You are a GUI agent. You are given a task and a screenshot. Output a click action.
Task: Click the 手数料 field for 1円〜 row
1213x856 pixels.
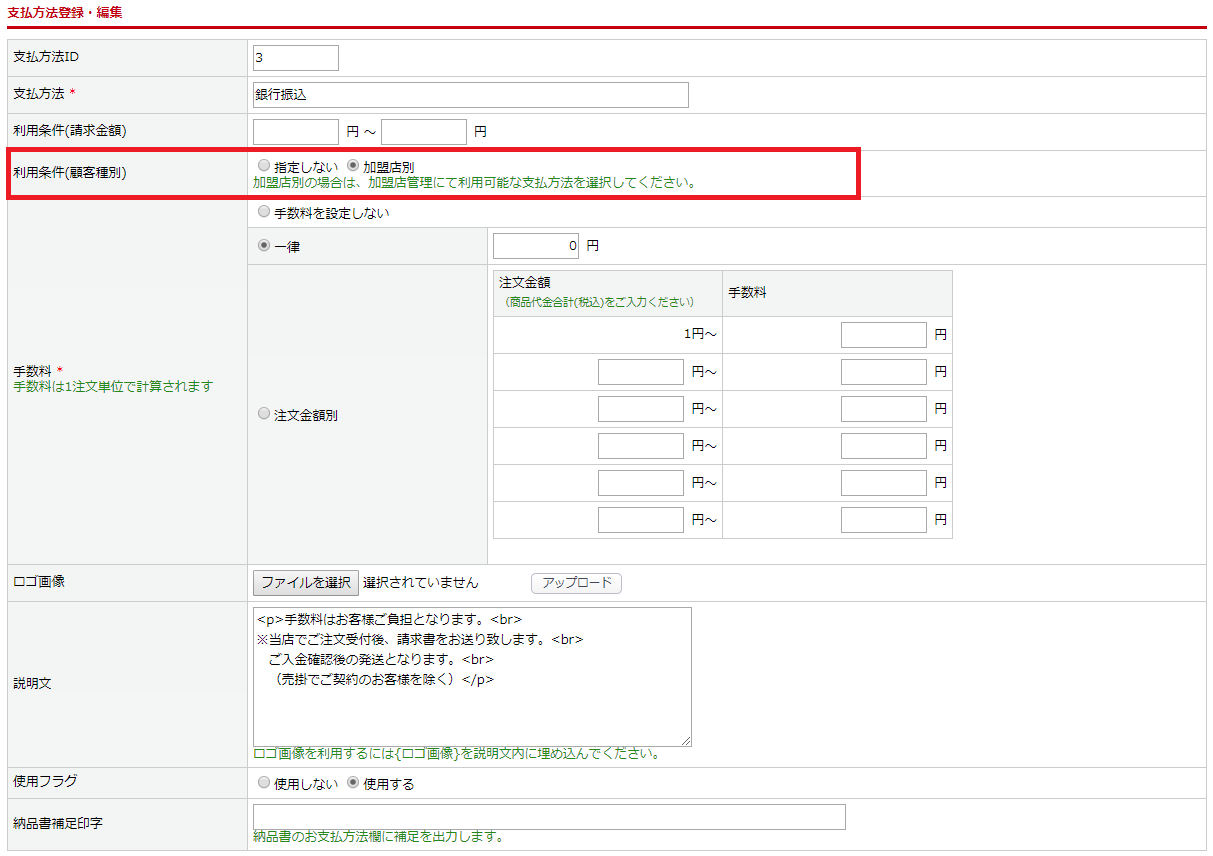pos(883,335)
